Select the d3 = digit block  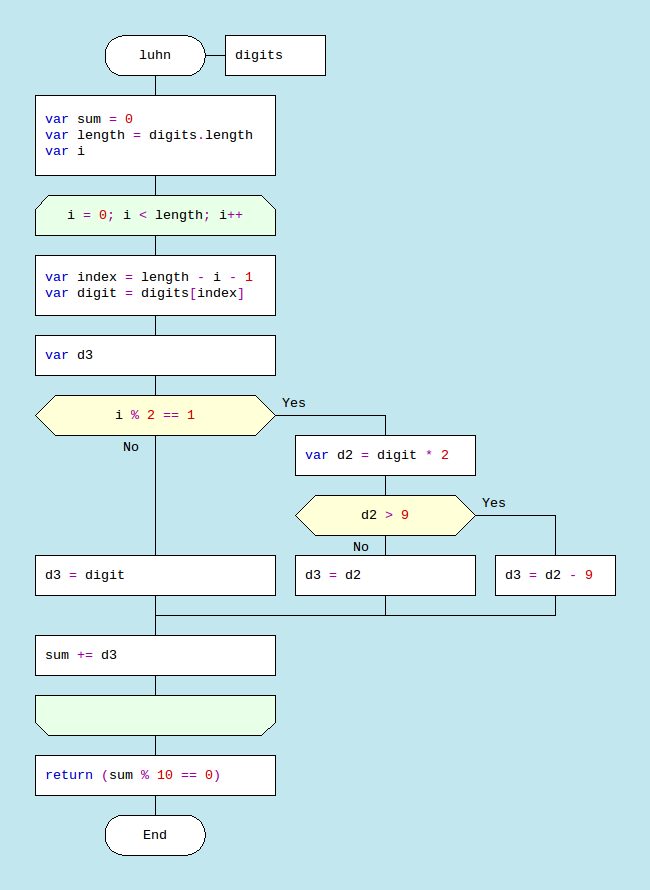point(155,575)
